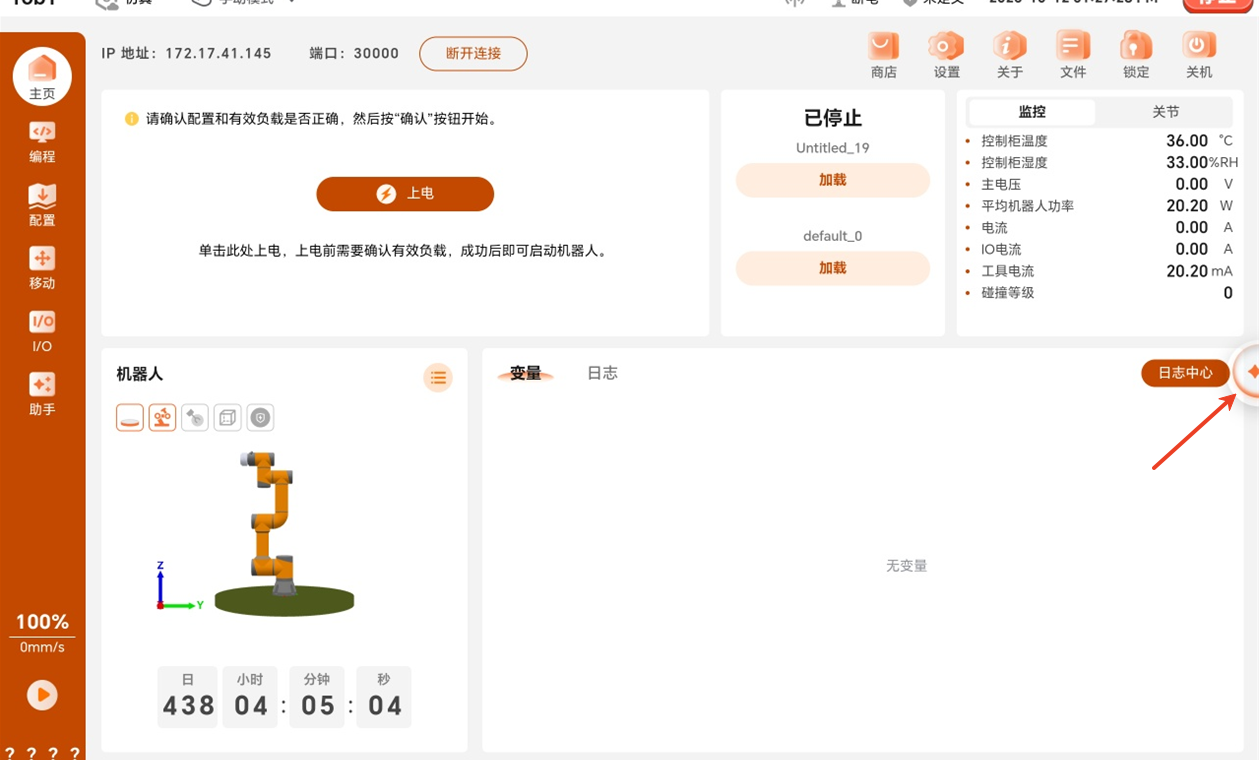Open the 编程 programming section
The width and height of the screenshot is (1259, 760).
42,142
